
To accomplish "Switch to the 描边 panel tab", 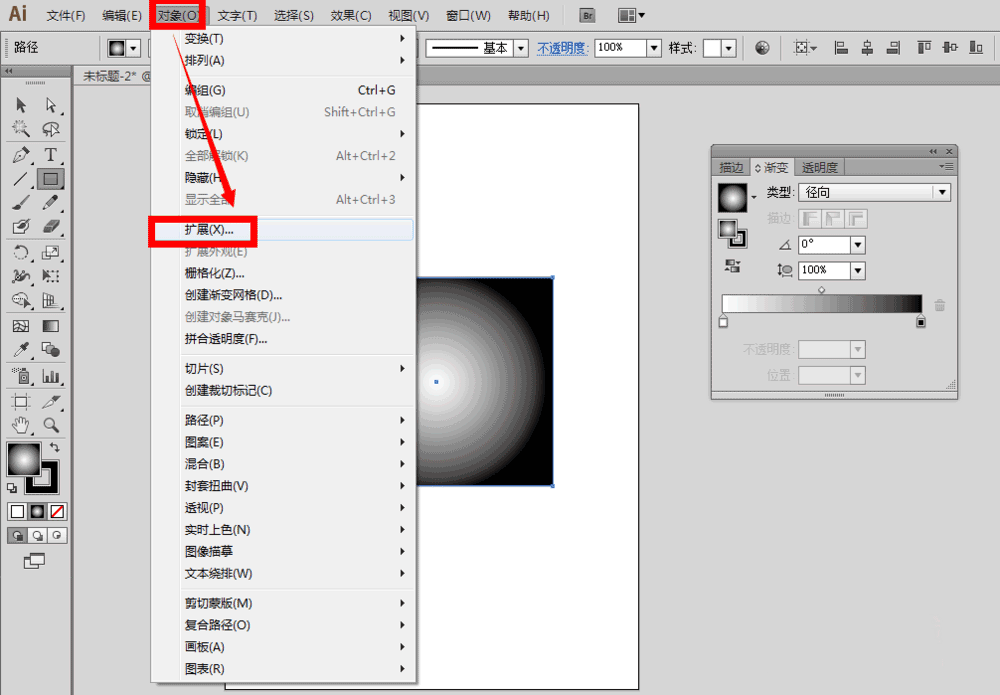I will click(x=731, y=168).
